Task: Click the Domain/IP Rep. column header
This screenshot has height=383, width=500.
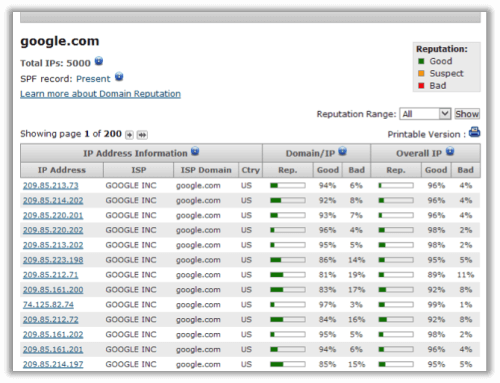Action: [x=288, y=170]
